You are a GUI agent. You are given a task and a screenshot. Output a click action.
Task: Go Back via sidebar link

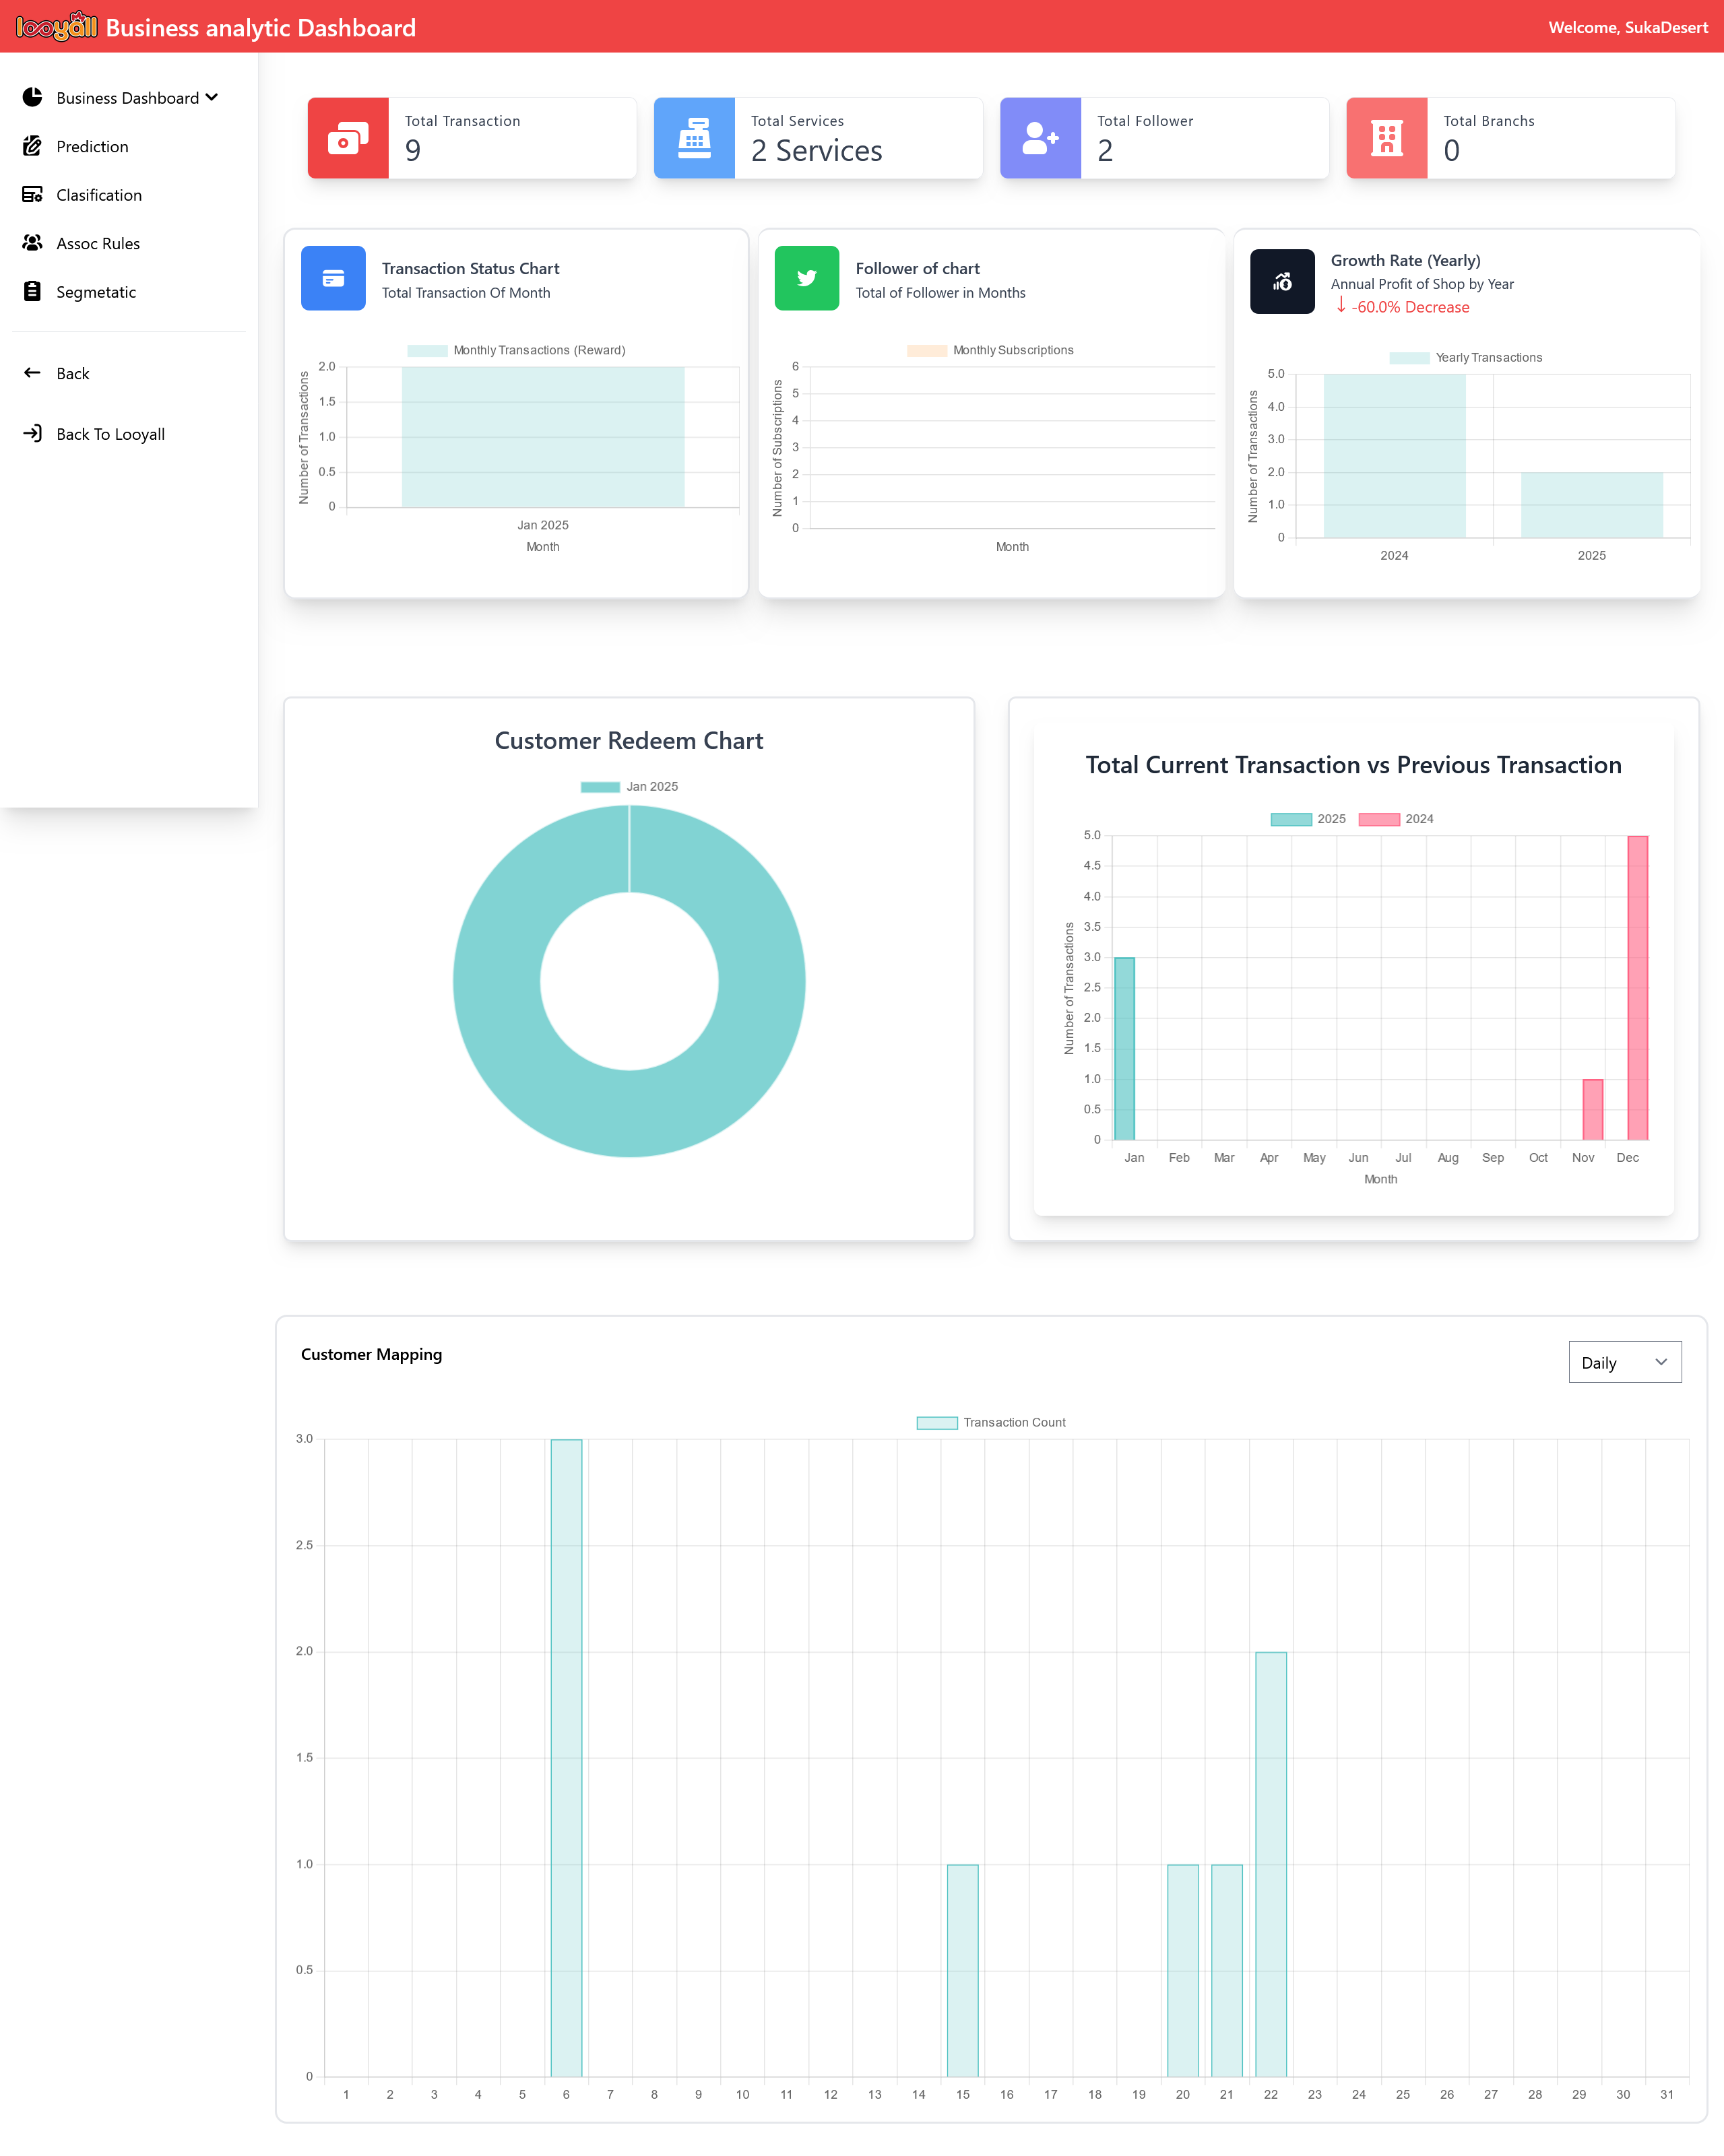click(72, 373)
